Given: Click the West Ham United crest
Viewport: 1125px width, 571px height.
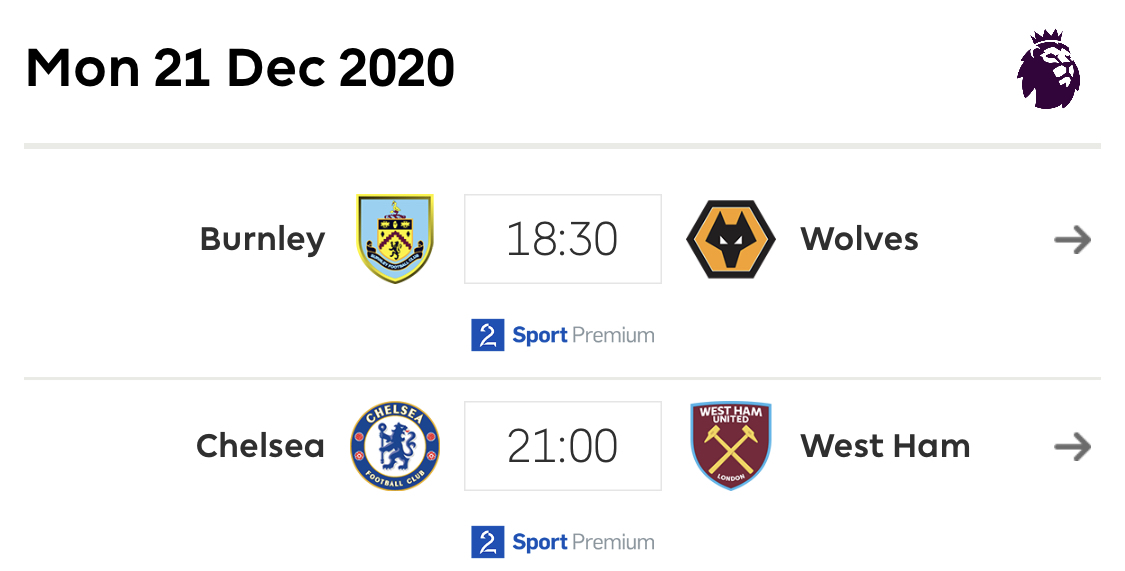Looking at the screenshot, I should 731,446.
